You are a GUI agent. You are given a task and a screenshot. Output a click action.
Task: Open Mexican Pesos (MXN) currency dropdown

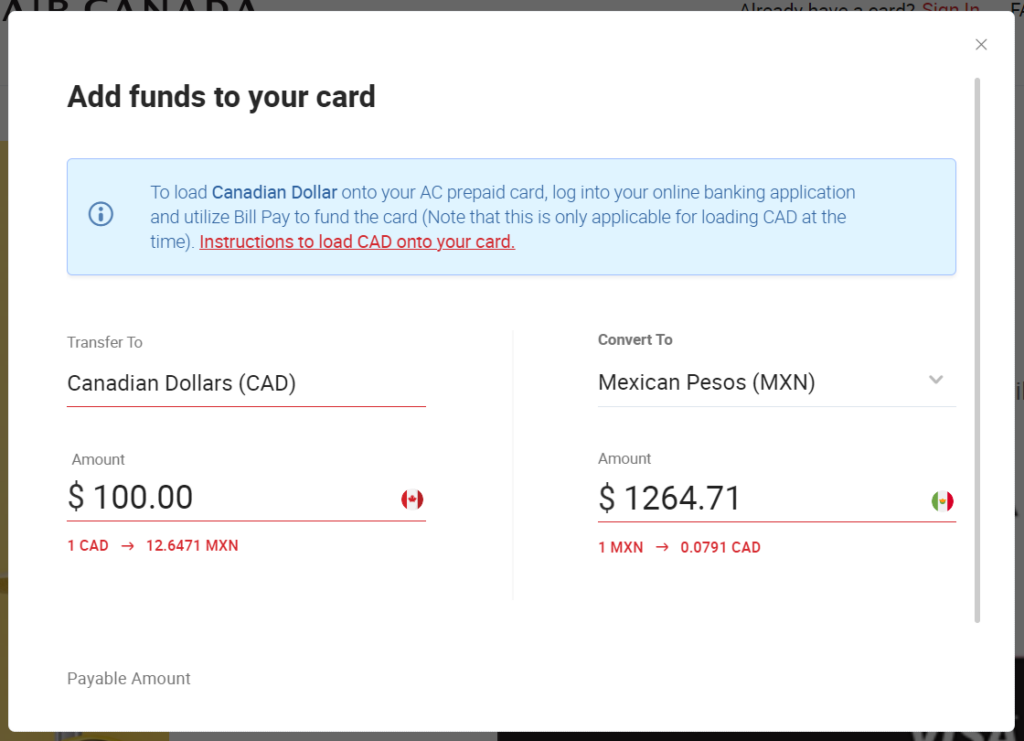coord(776,383)
